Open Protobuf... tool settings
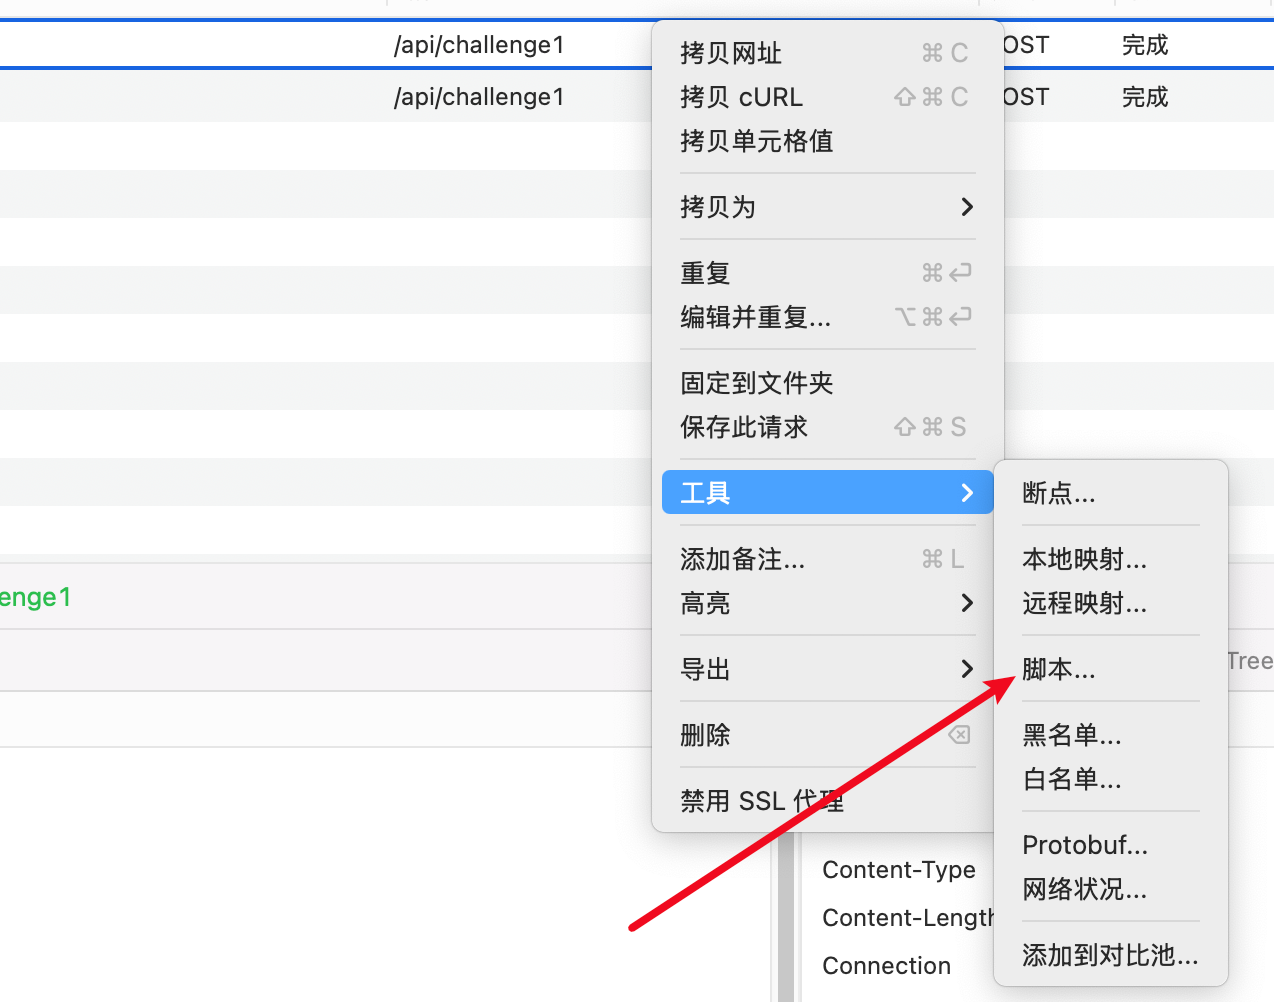Image resolution: width=1274 pixels, height=1002 pixels. tap(1085, 845)
